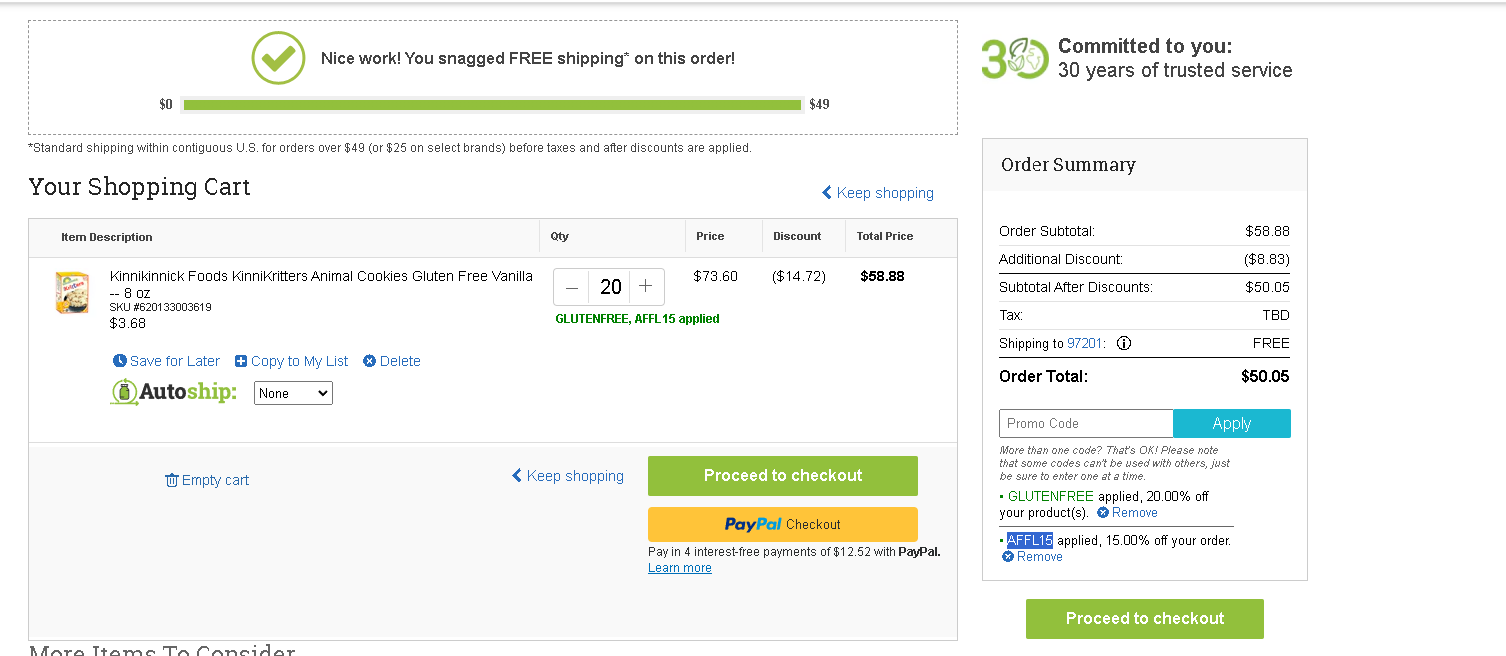
Task: Apply the promo code
Action: point(1232,423)
